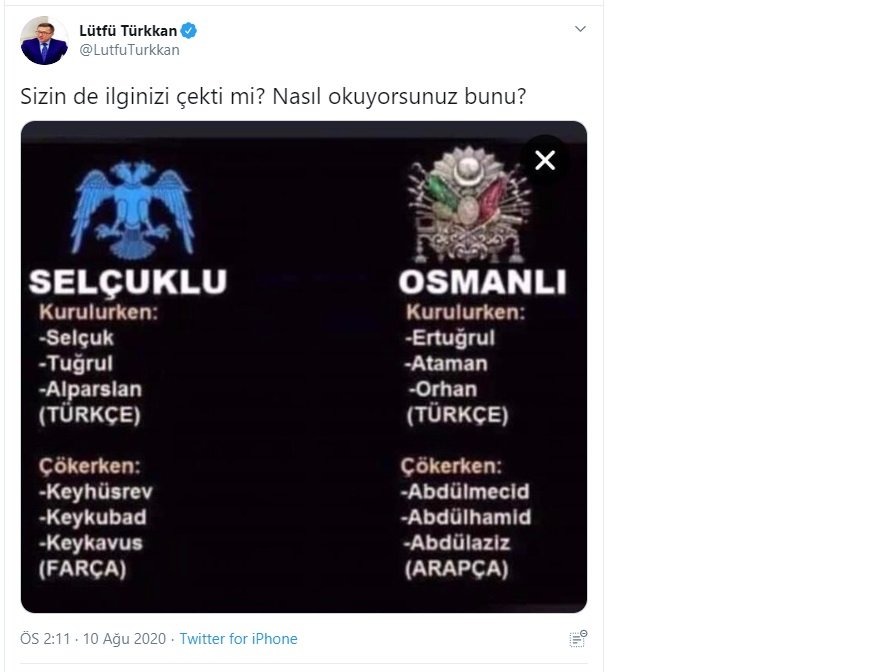
Task: Click Lütfü Türkkan's profile avatar
Action: click(x=44, y=40)
